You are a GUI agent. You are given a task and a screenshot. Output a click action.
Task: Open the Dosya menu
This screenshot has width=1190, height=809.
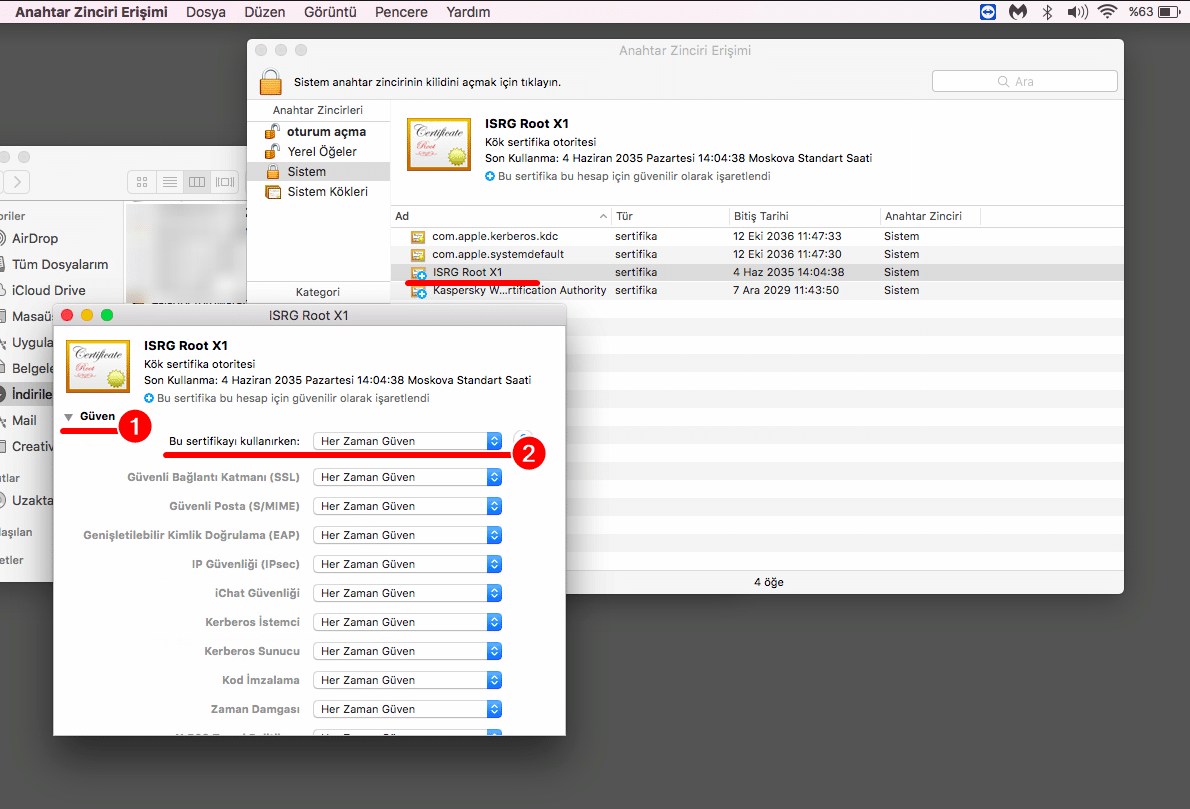click(x=205, y=12)
